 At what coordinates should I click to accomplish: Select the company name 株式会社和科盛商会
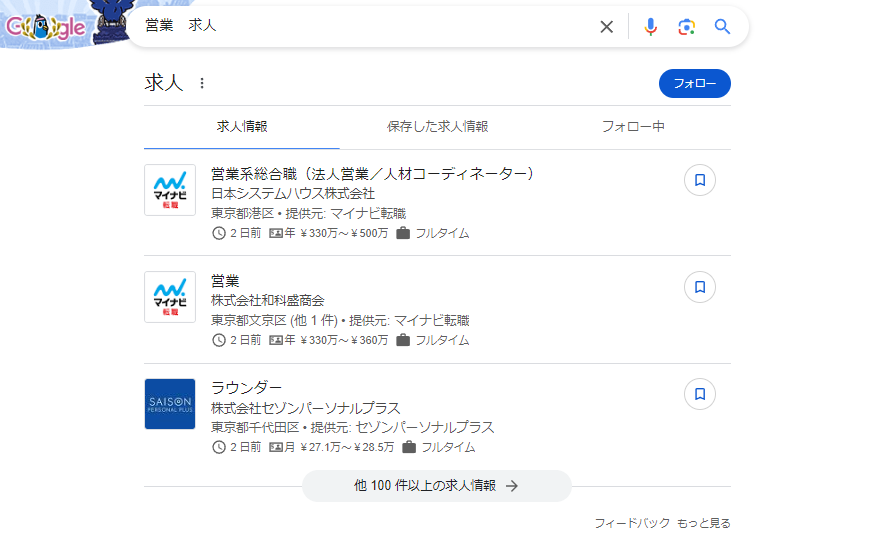pos(268,301)
